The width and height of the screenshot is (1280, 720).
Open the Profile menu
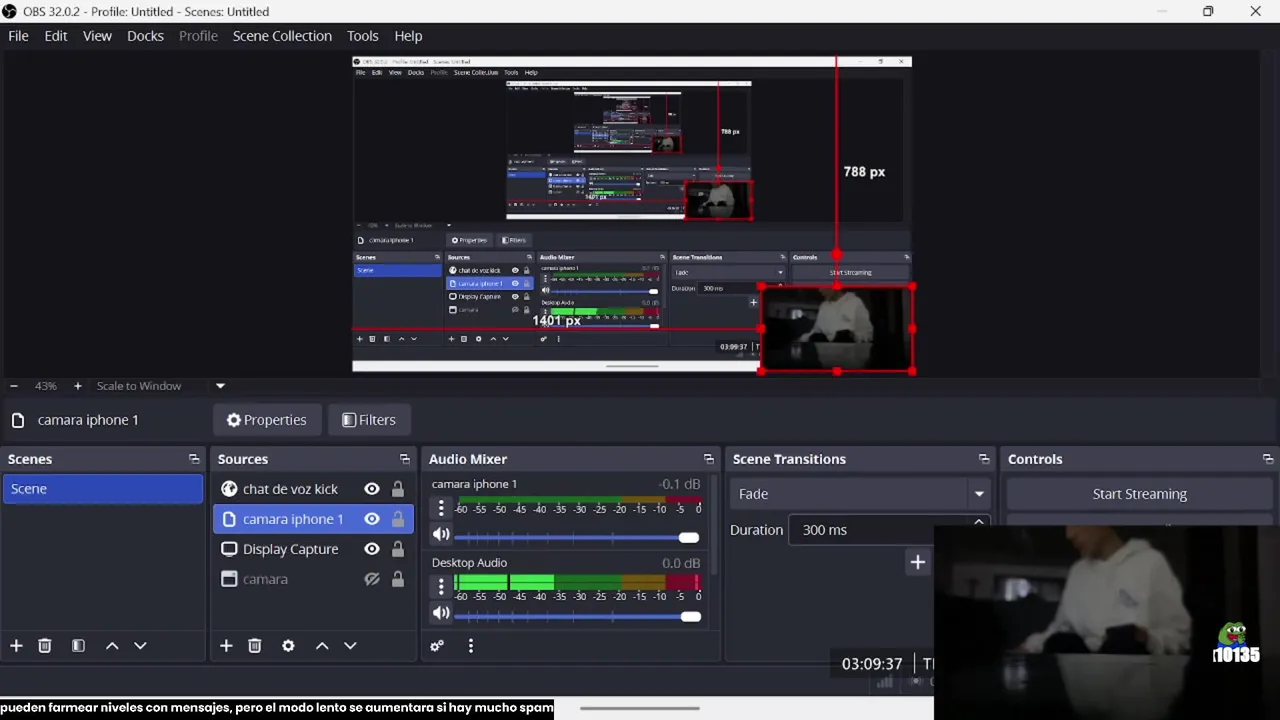point(198,36)
